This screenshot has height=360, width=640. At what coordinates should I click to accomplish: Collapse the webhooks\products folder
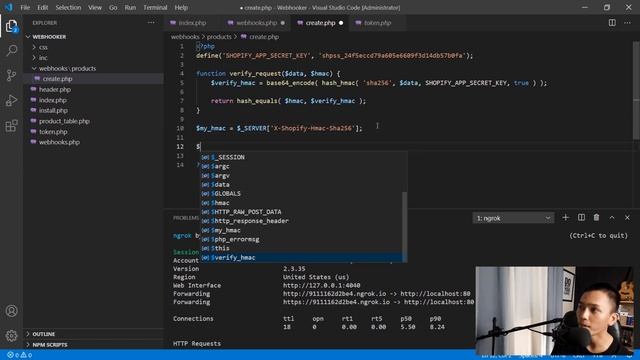(94, 68)
